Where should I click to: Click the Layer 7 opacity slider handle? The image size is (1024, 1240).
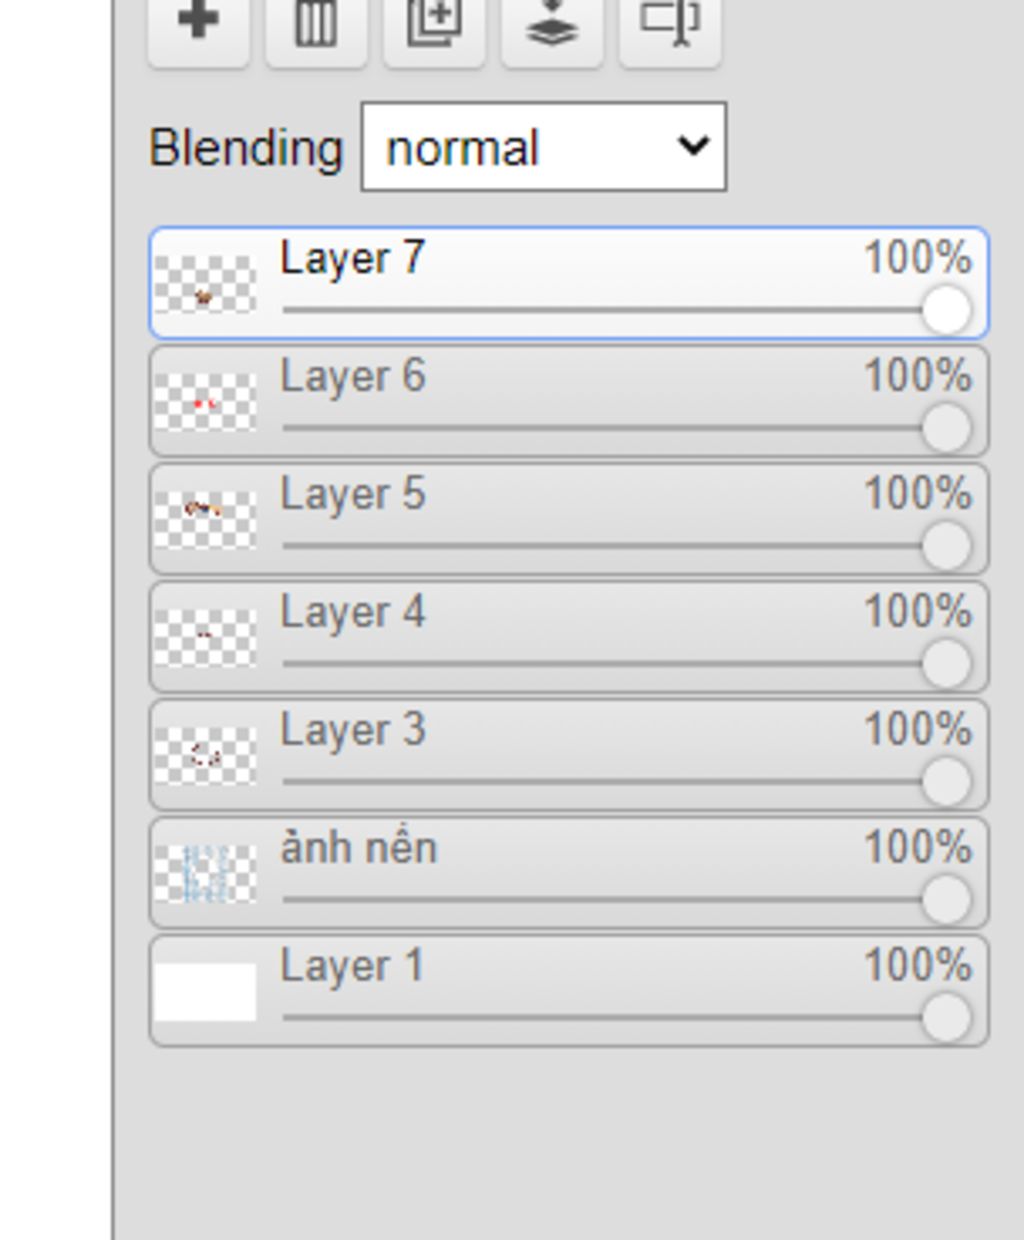click(x=946, y=309)
